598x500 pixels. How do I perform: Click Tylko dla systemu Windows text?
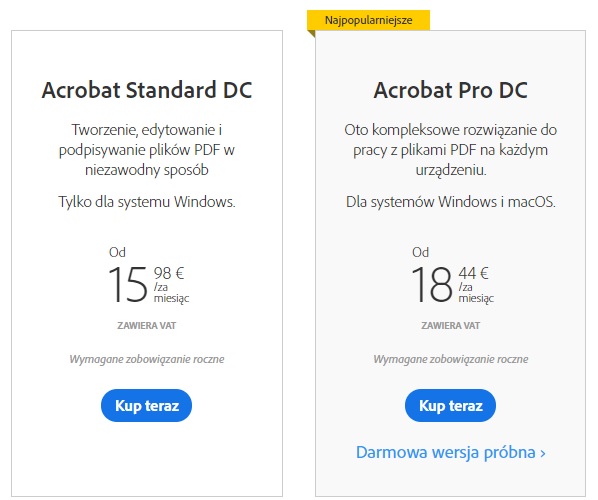[x=147, y=202]
